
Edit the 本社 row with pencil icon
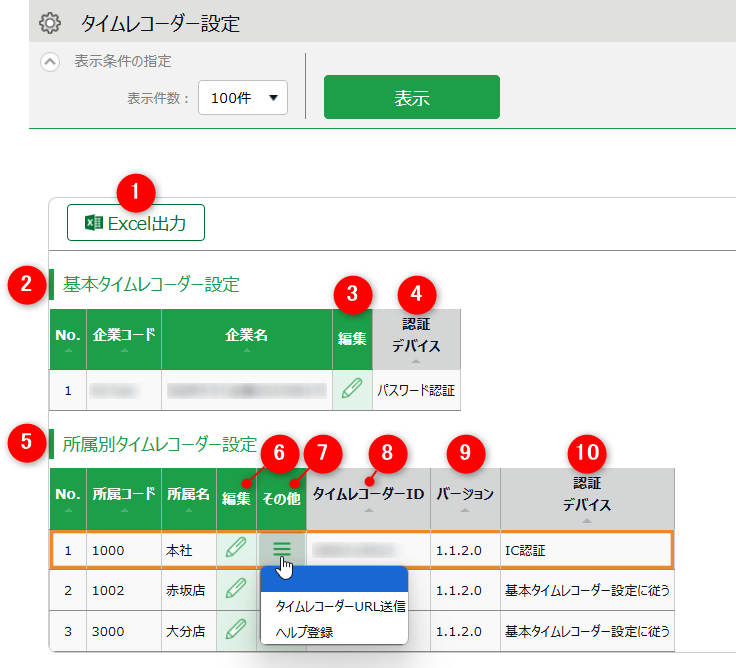[x=236, y=549]
